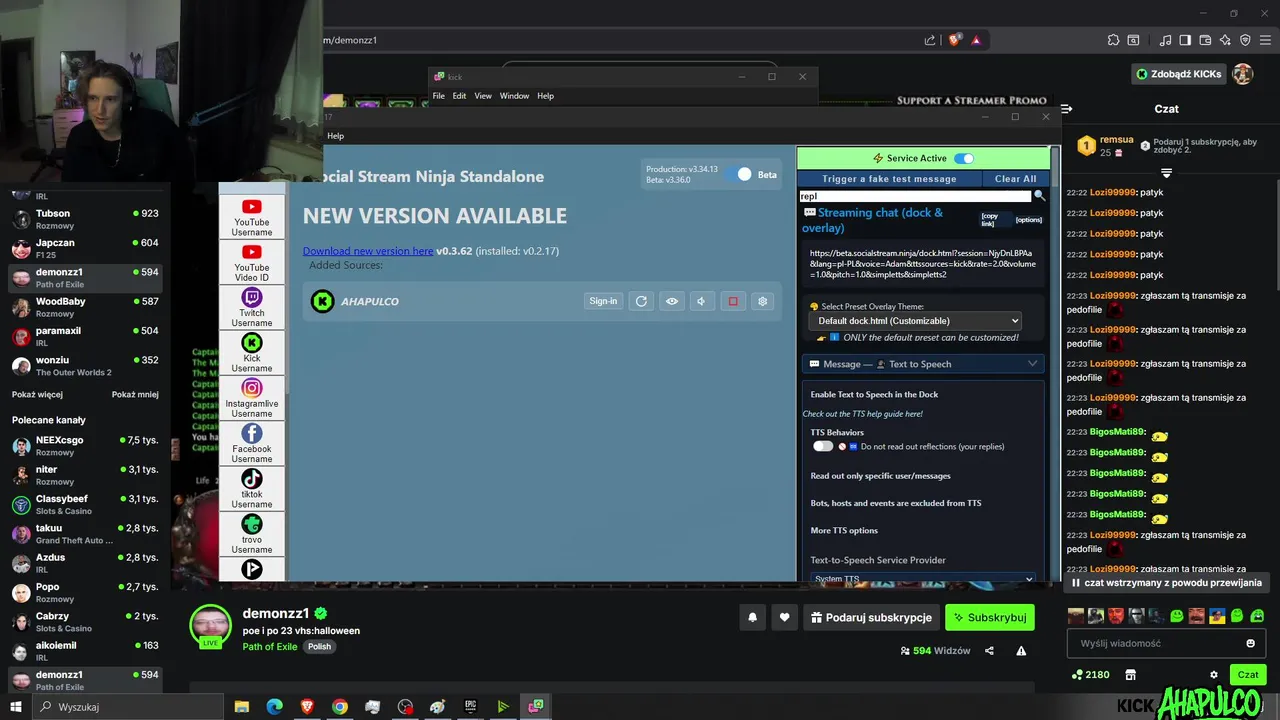Toggle visibility eye for AHAPULCO source

pos(672,301)
